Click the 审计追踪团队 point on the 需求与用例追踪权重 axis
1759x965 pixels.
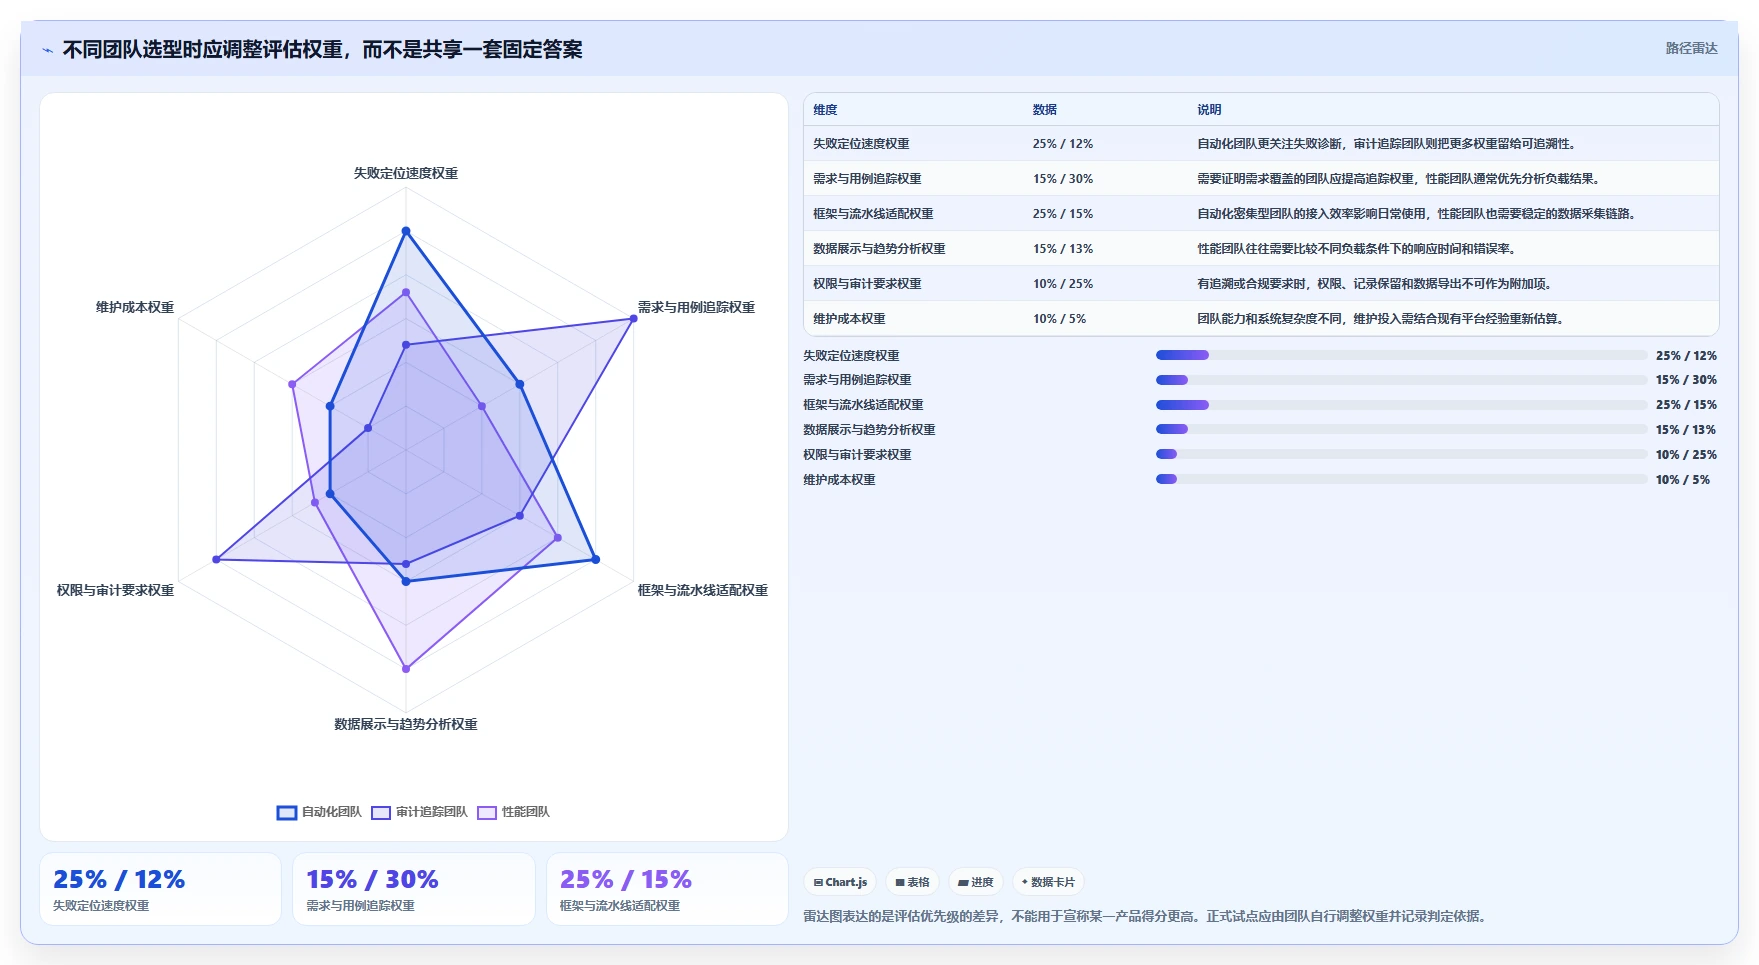tap(633, 319)
